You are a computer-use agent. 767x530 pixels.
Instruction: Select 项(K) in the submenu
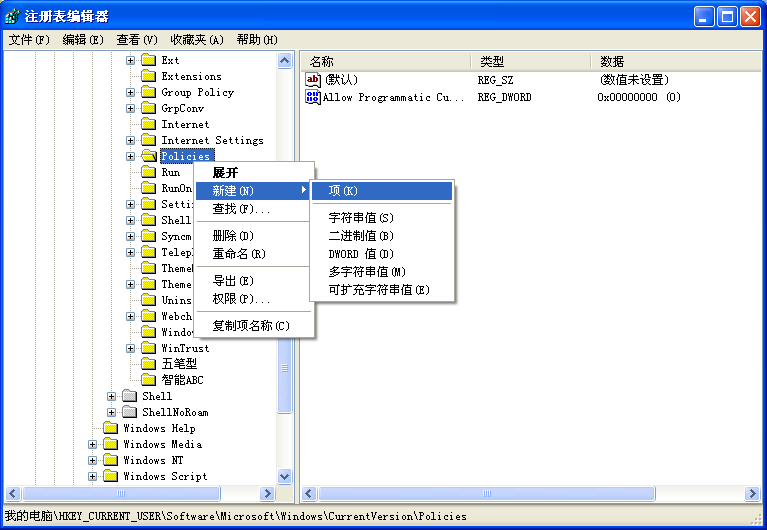(382, 191)
